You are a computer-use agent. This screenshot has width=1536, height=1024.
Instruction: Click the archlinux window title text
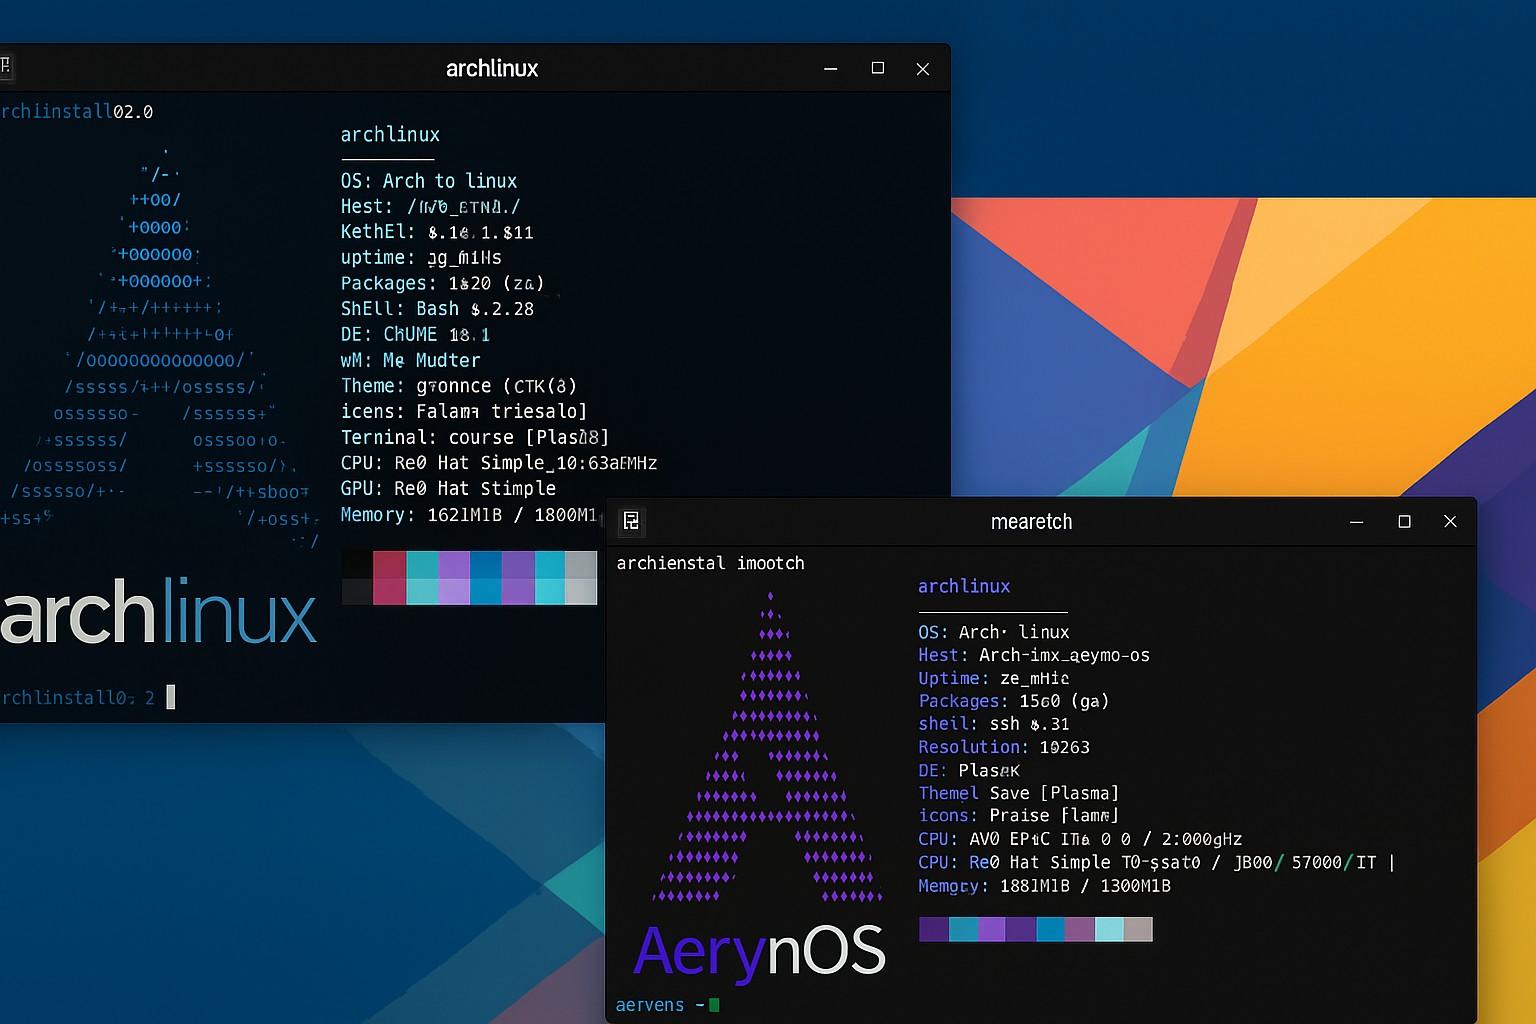click(x=492, y=68)
